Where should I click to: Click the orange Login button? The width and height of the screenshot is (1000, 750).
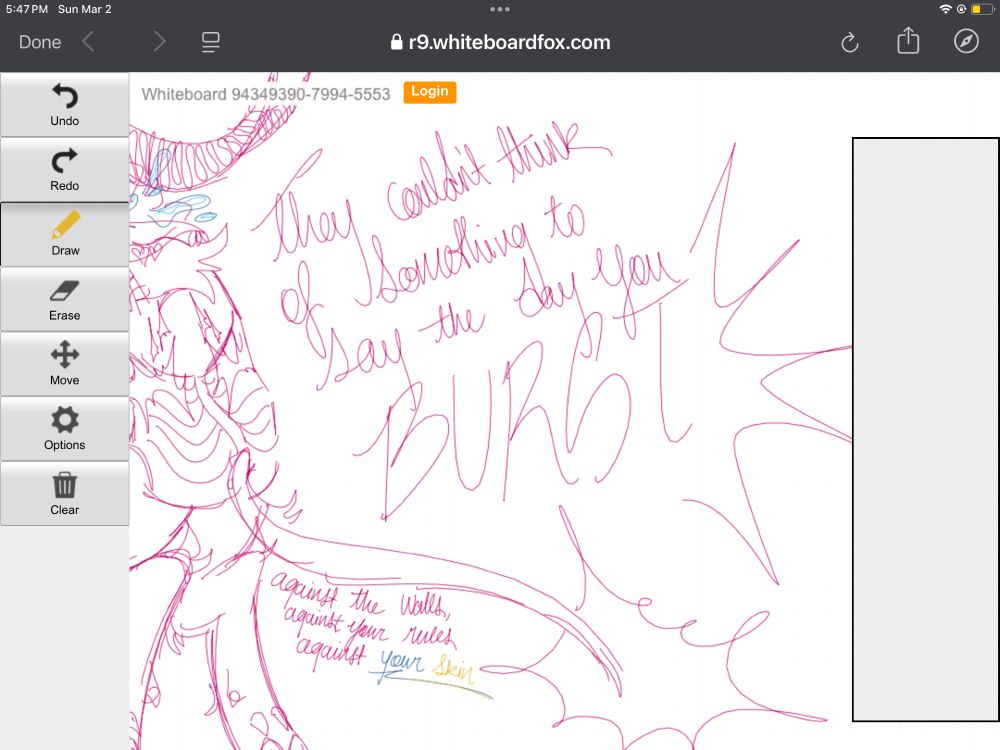429,92
